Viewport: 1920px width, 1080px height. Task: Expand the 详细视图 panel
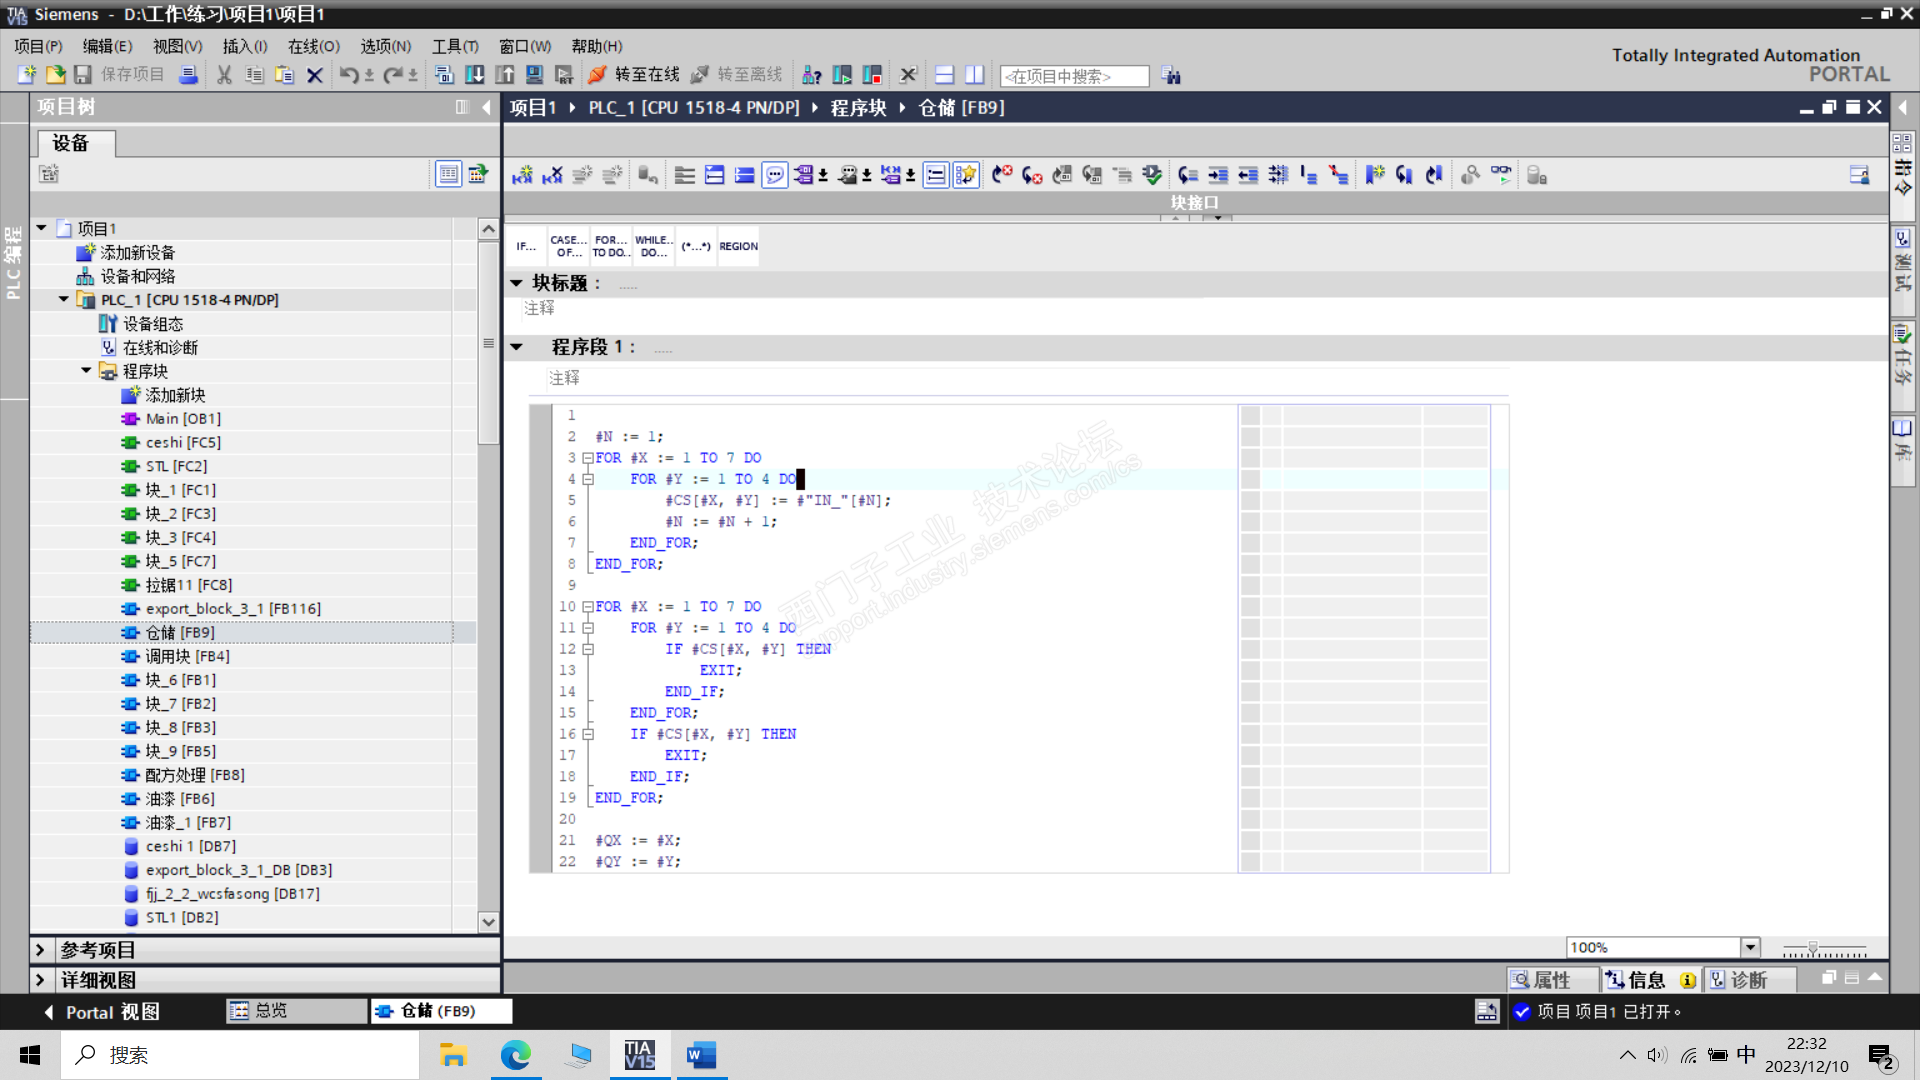[x=40, y=980]
